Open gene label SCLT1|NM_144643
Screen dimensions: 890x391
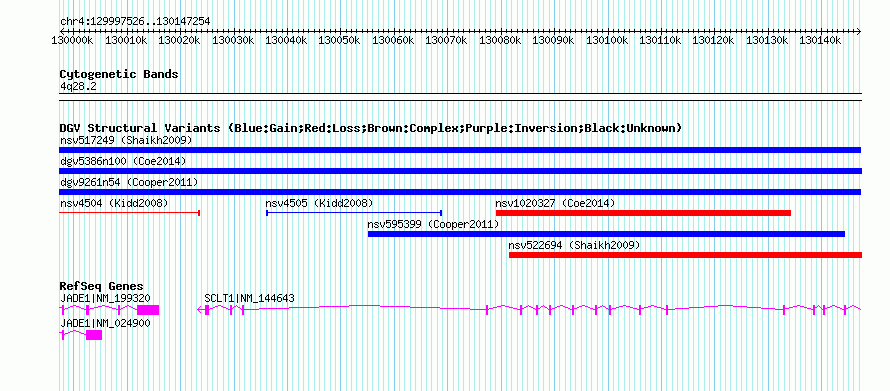pos(250,298)
